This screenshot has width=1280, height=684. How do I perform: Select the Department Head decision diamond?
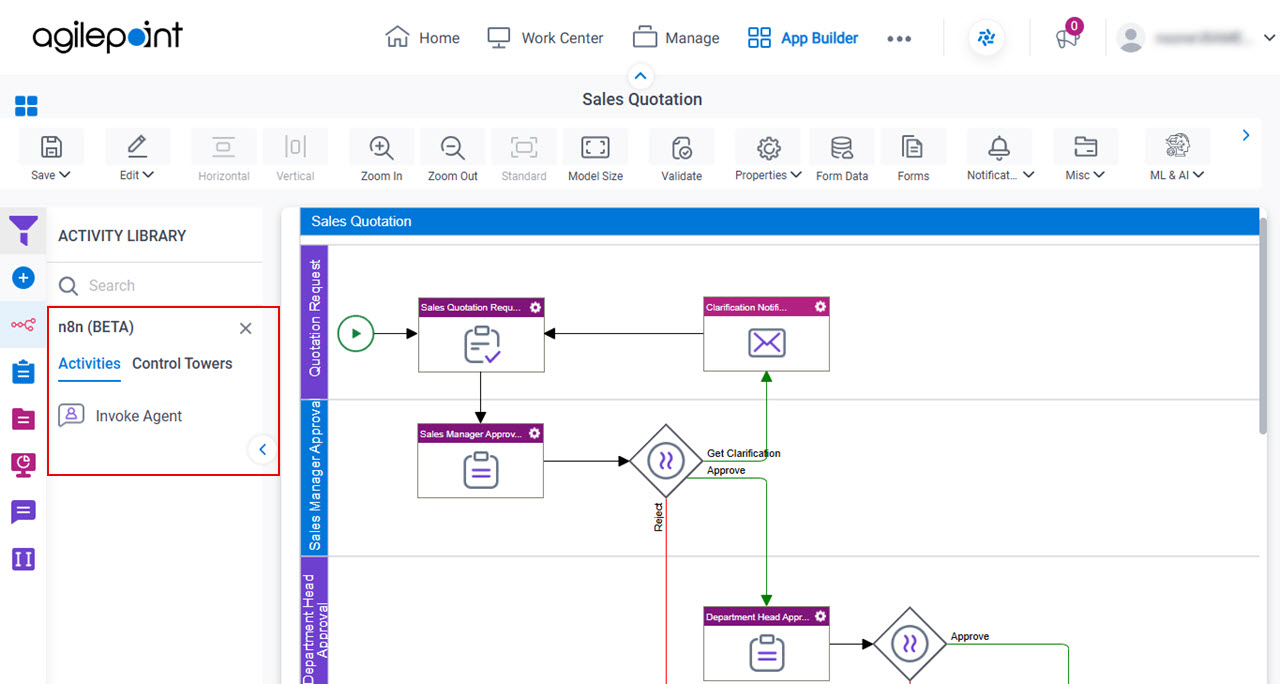[x=910, y=644]
